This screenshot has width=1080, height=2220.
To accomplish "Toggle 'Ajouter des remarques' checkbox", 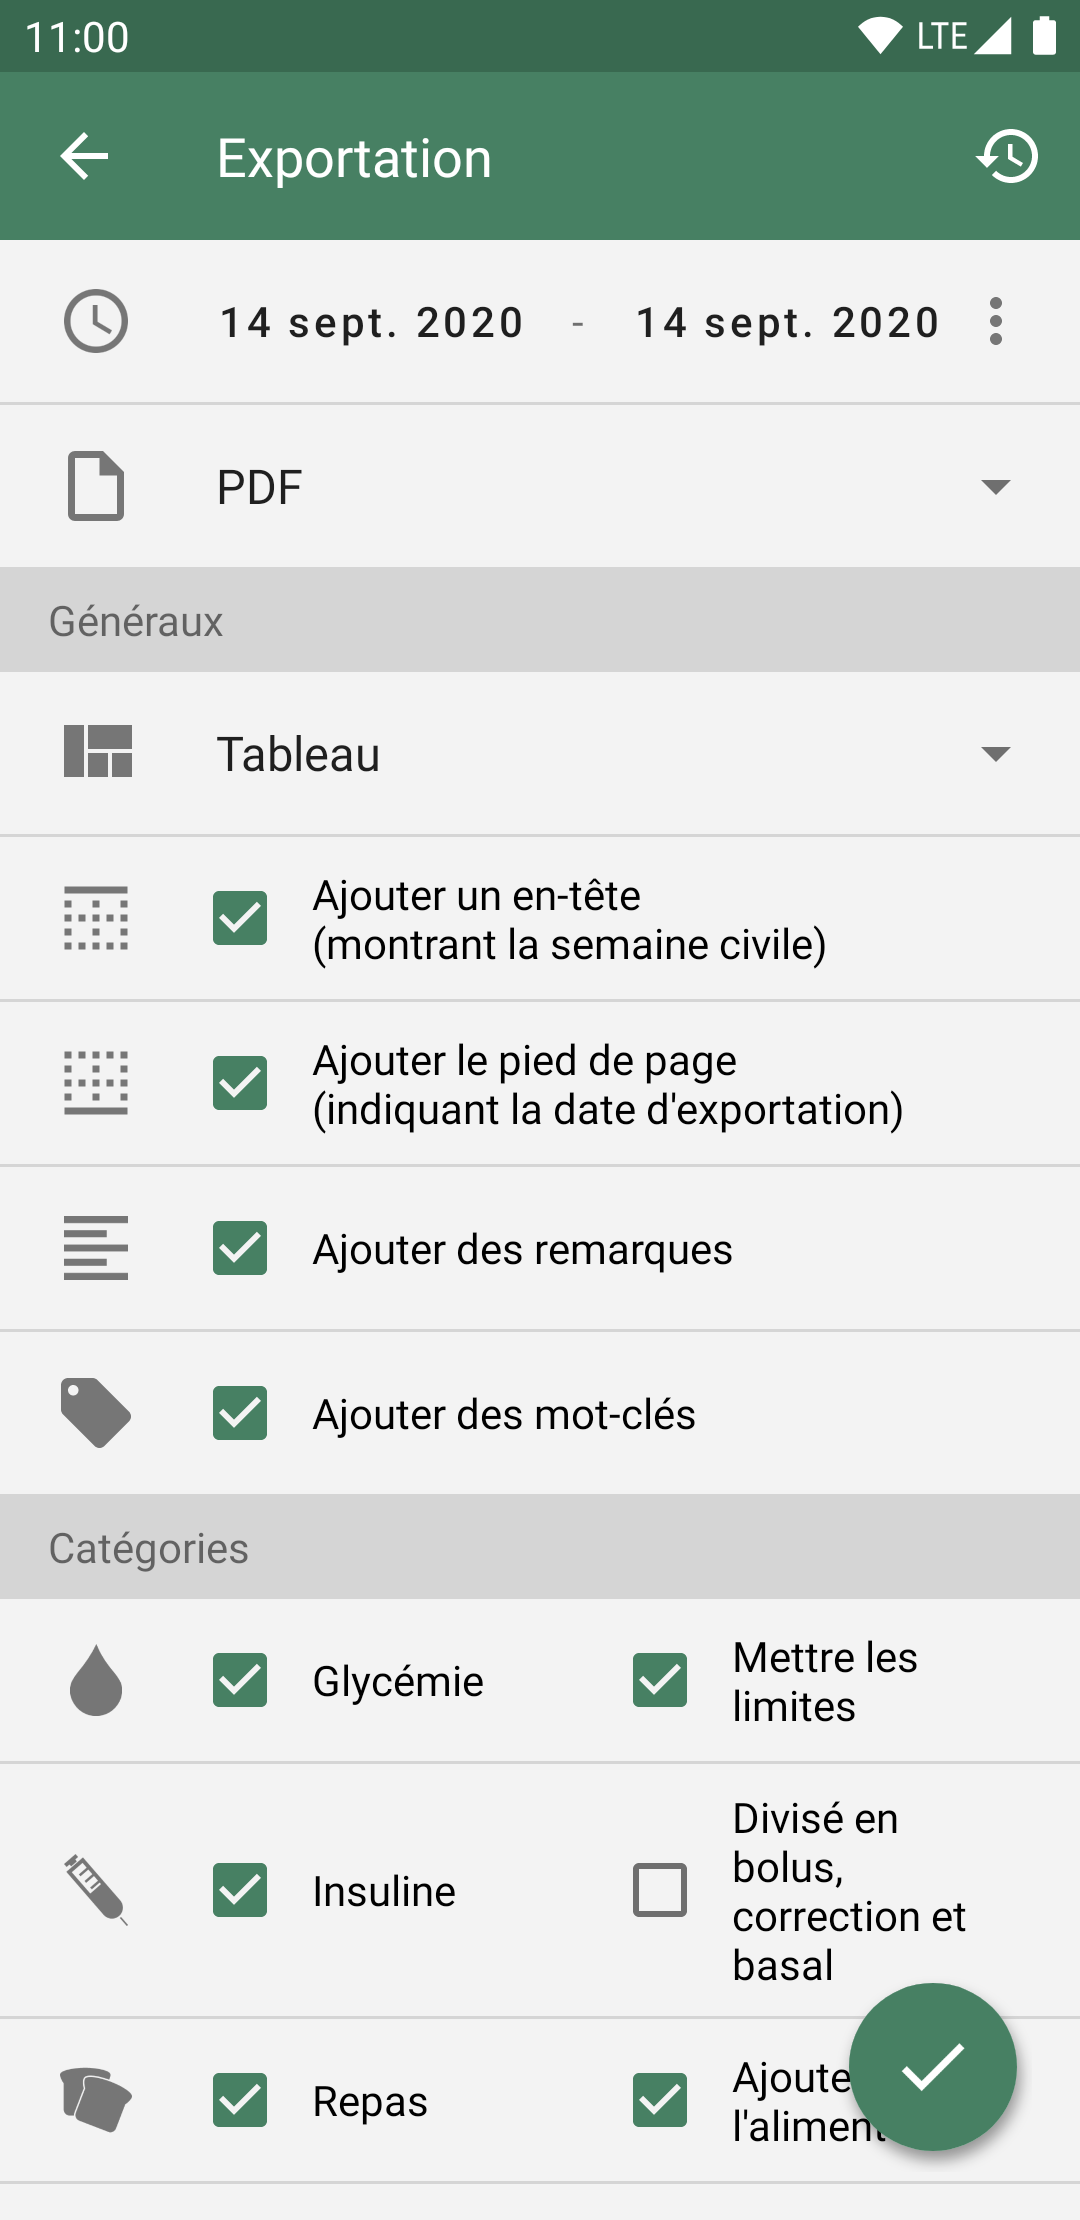I will 240,1248.
